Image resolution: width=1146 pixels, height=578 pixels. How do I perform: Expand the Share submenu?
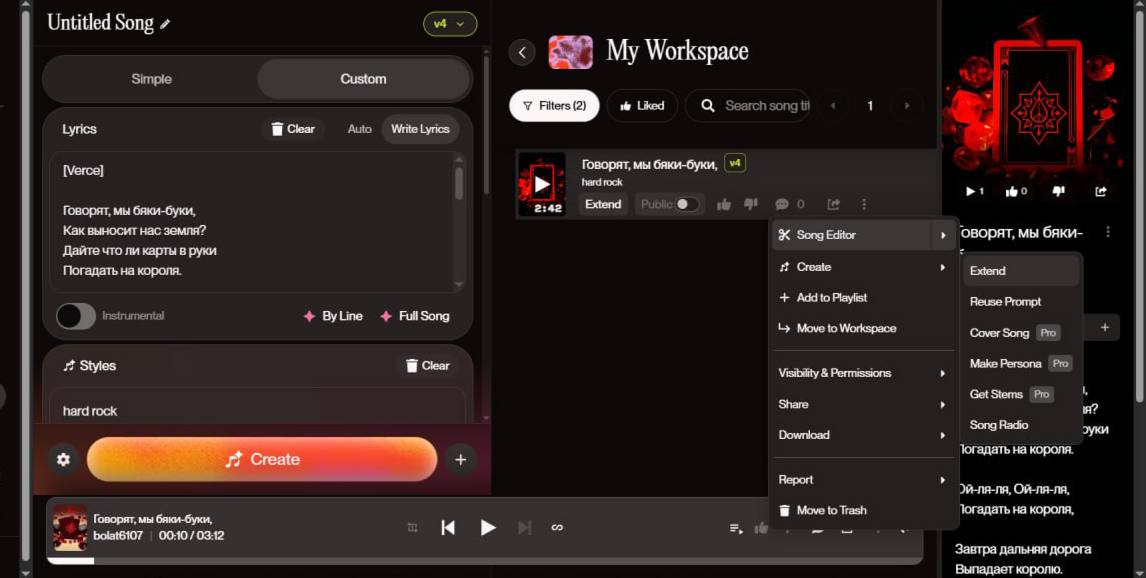coord(864,405)
